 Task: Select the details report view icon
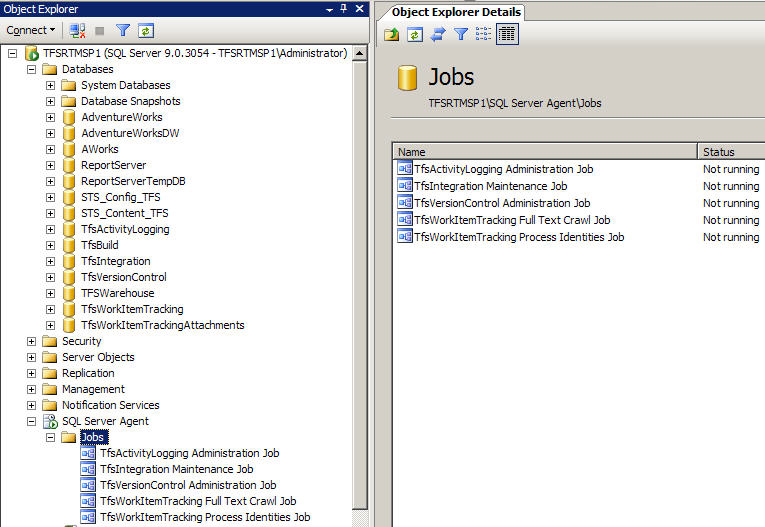click(507, 34)
